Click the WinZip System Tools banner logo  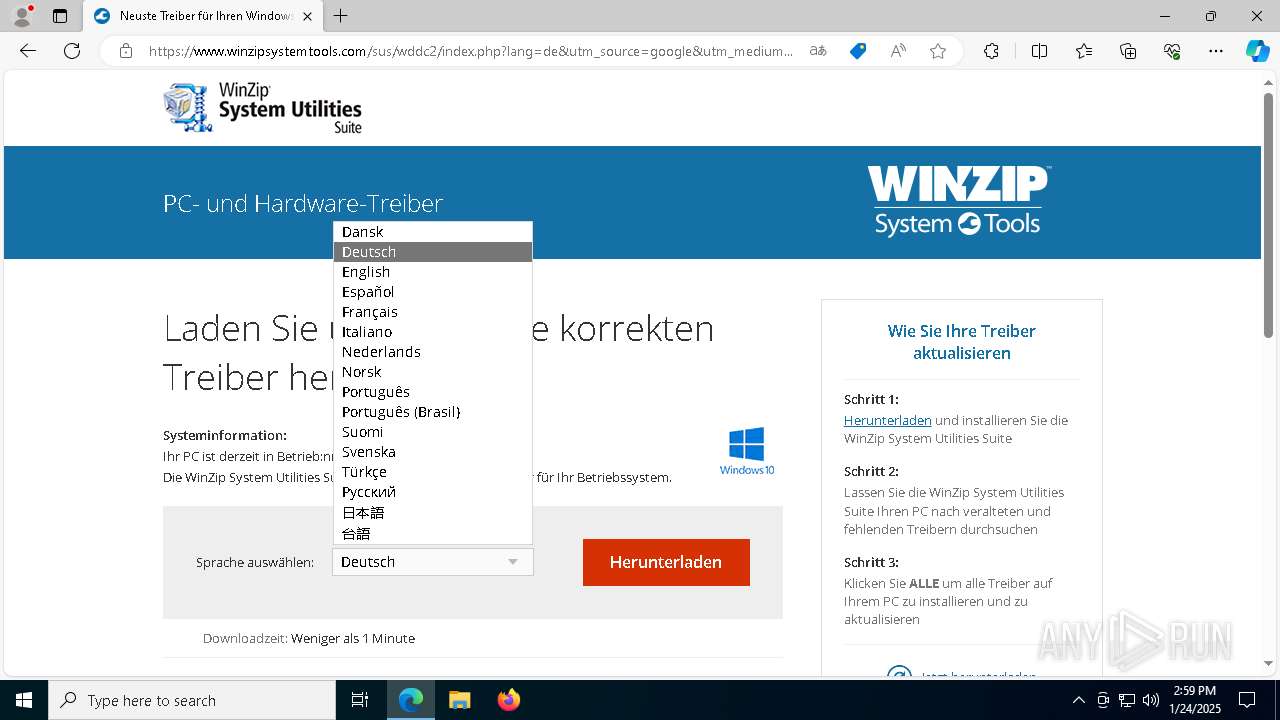coord(958,201)
